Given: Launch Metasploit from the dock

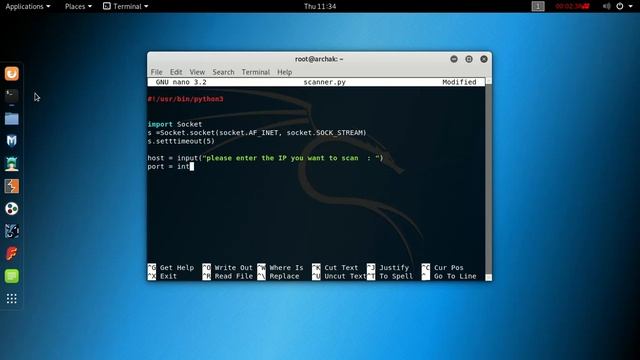Looking at the screenshot, I should [x=11, y=141].
